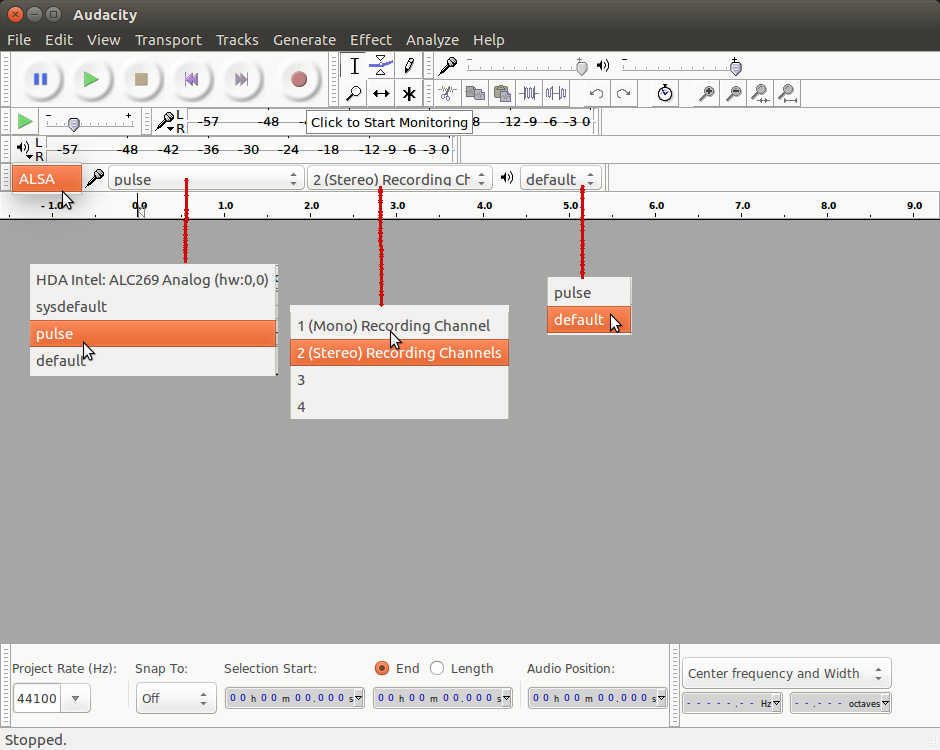Click the Pause transport button

[x=40, y=79]
